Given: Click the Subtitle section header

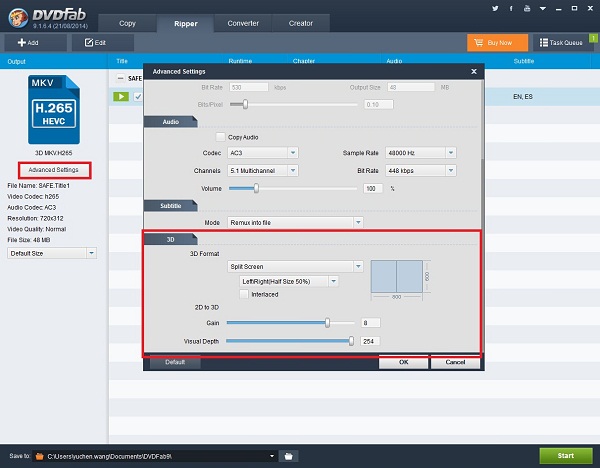Looking at the screenshot, I should pyautogui.click(x=171, y=205).
